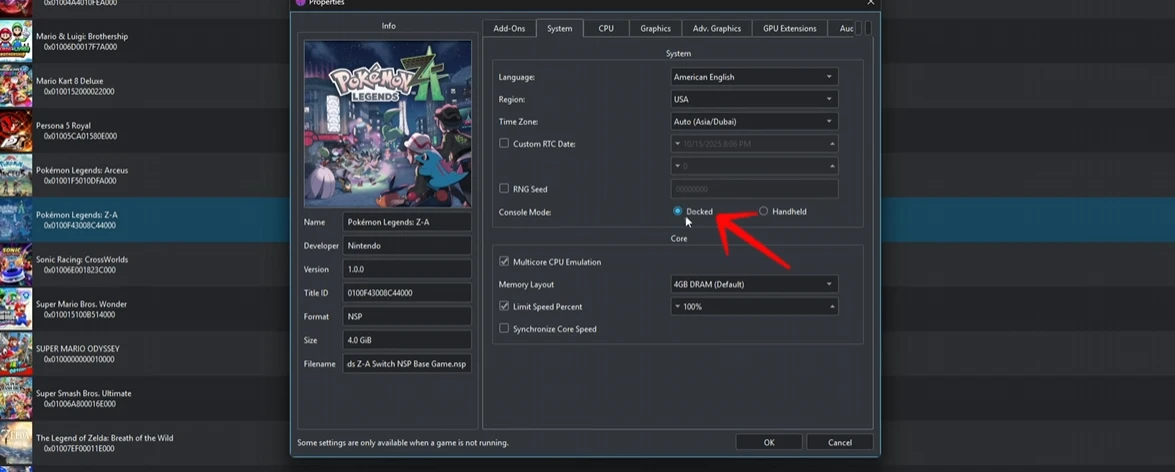Disable Multicore CPU Emulation checkbox
The image size is (1175, 472).
[x=504, y=262]
